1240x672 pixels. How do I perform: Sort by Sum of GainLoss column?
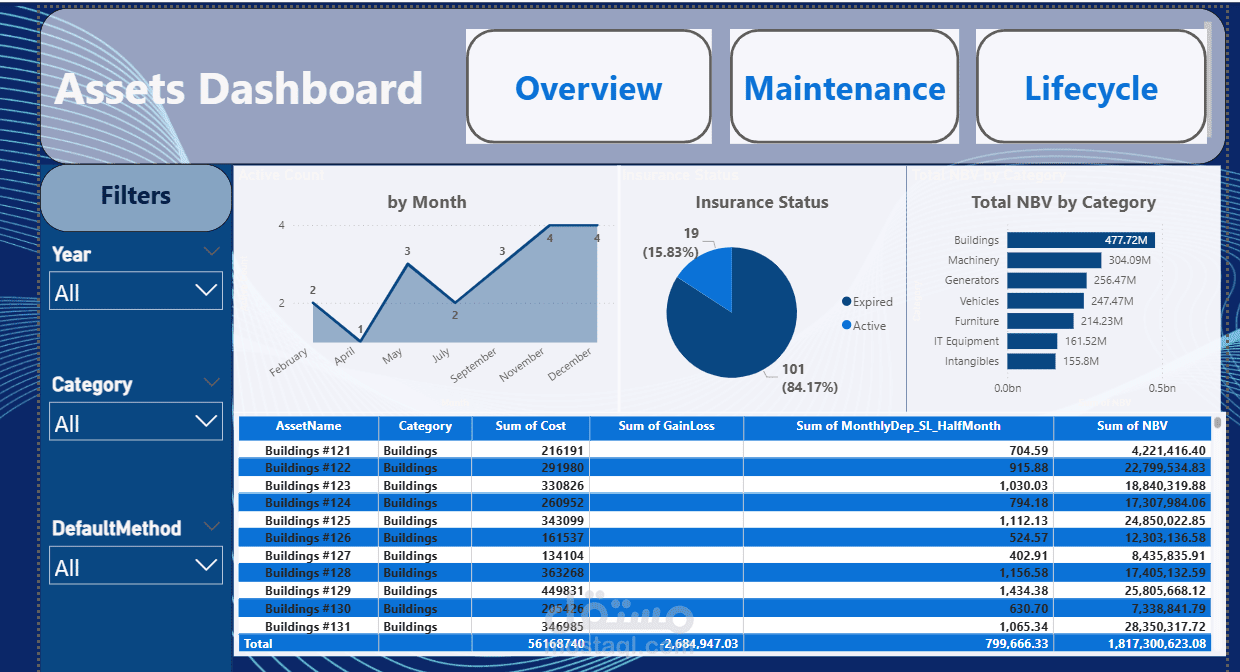pos(666,426)
